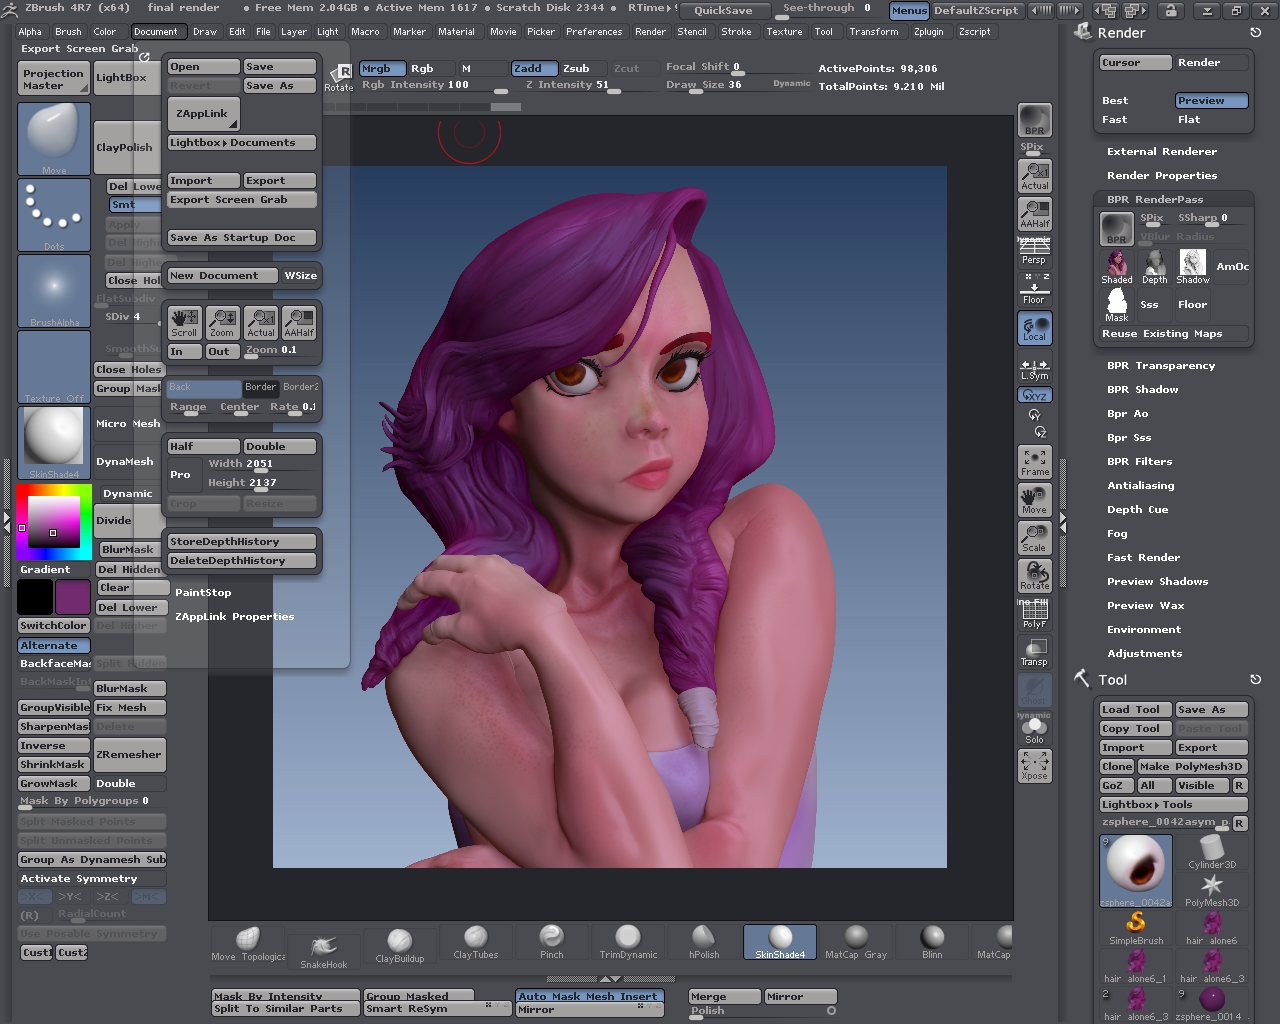Toggle the Transp transparency icon
The image size is (1280, 1024).
(1034, 652)
